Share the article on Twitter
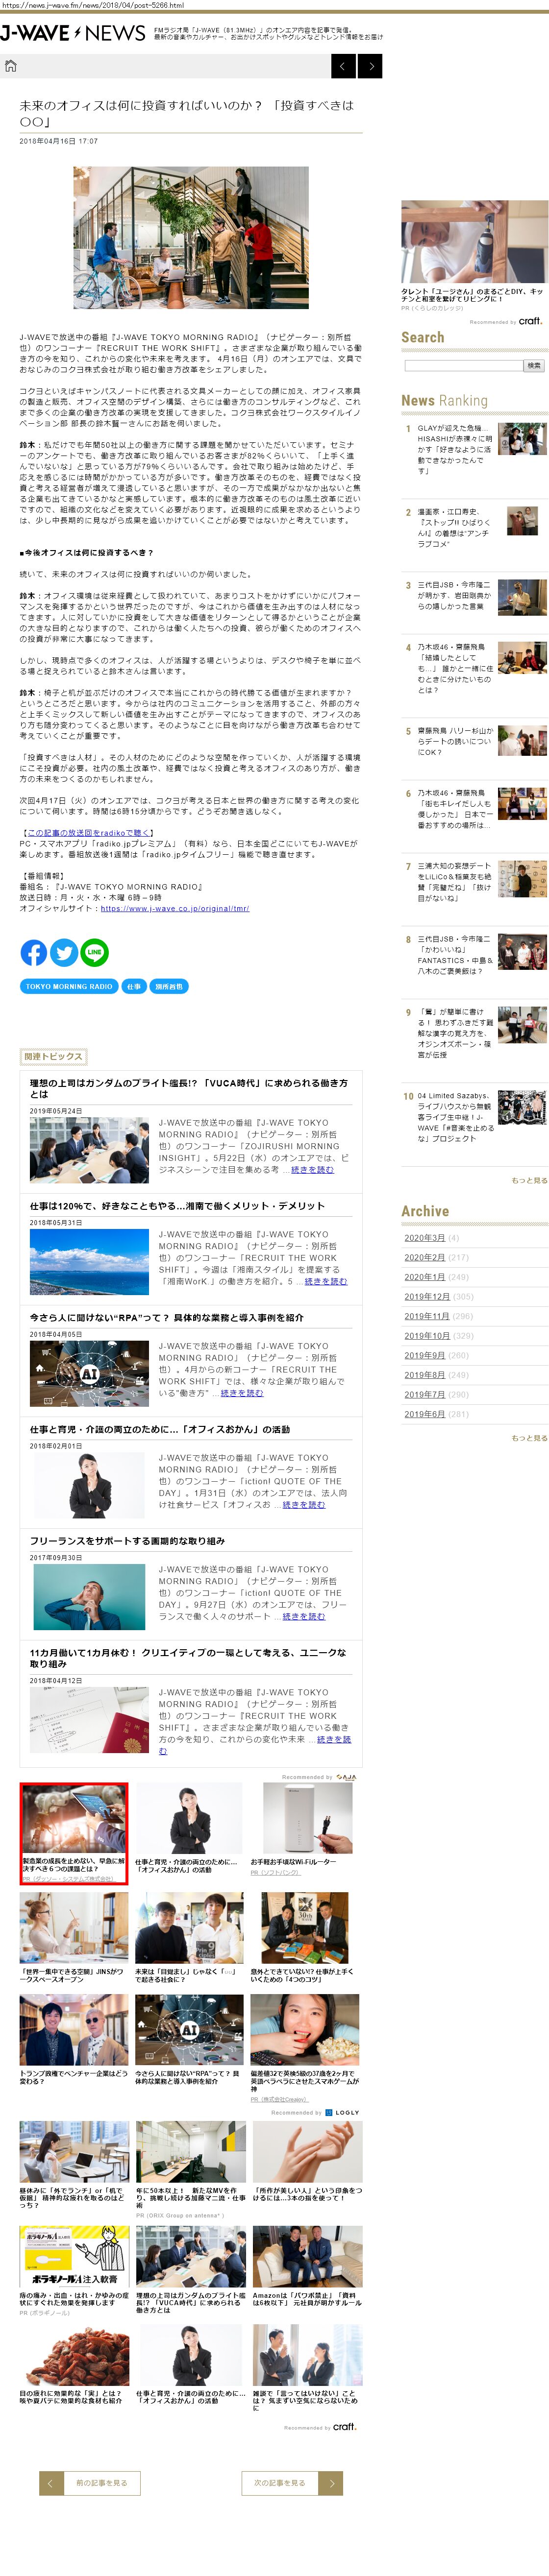The height and width of the screenshot is (2576, 549). pyautogui.click(x=64, y=952)
